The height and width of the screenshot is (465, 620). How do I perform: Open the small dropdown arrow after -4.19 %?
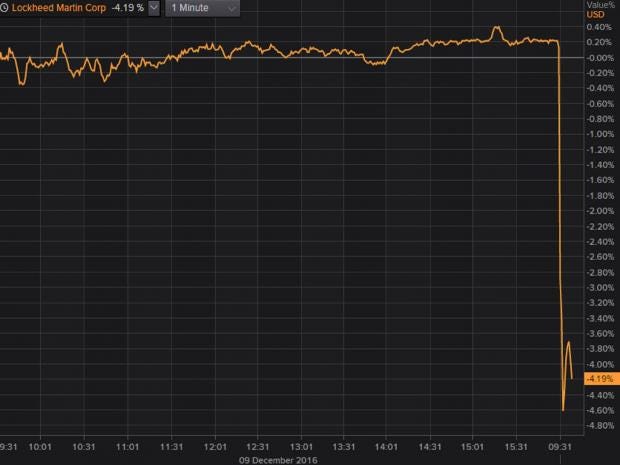click(x=153, y=8)
